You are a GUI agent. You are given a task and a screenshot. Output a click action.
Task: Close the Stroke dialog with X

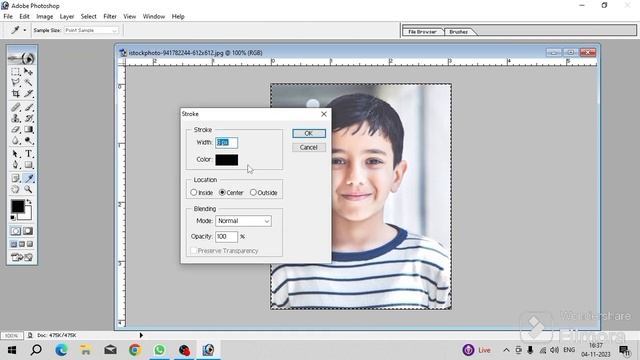324,114
